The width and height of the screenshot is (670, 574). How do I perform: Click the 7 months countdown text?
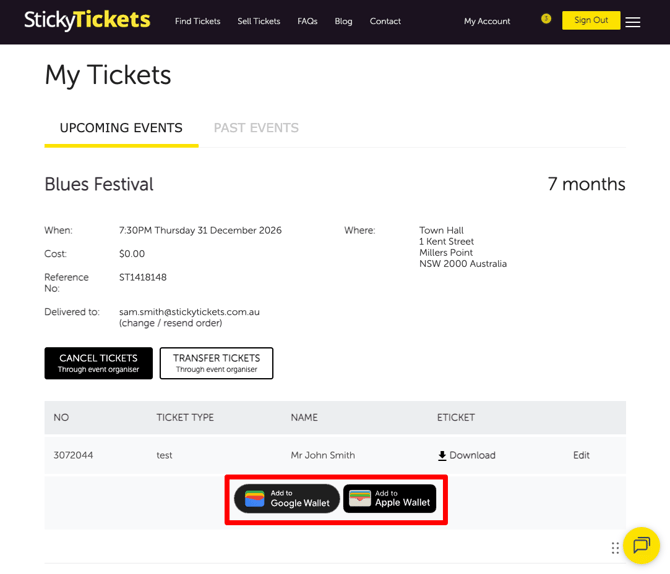click(x=586, y=184)
